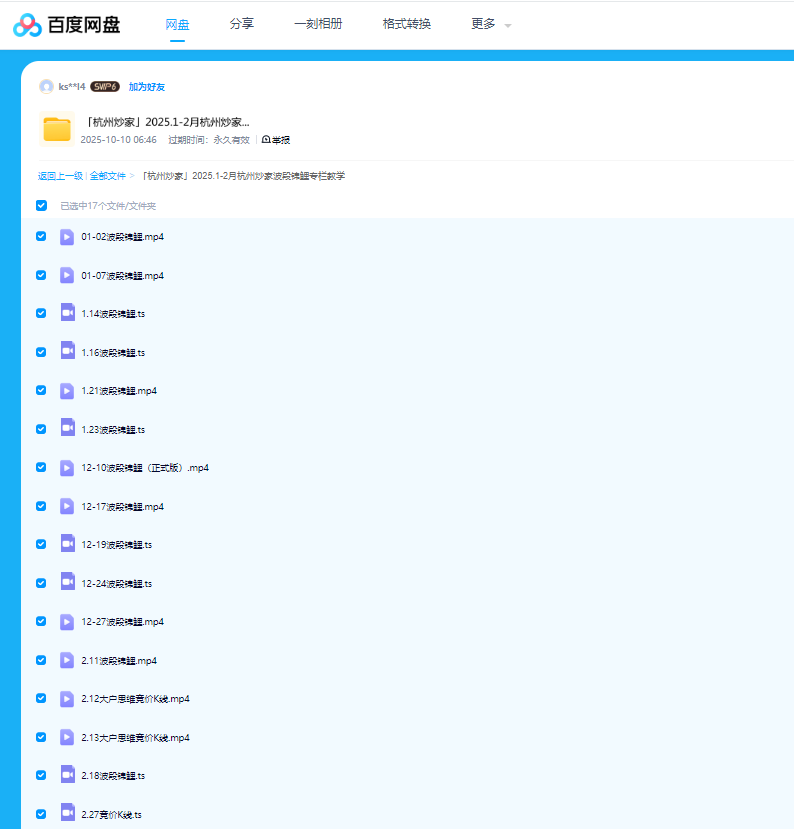Open file 2.12大户思维竞价K线.mp4
The height and width of the screenshot is (829, 794).
point(135,699)
